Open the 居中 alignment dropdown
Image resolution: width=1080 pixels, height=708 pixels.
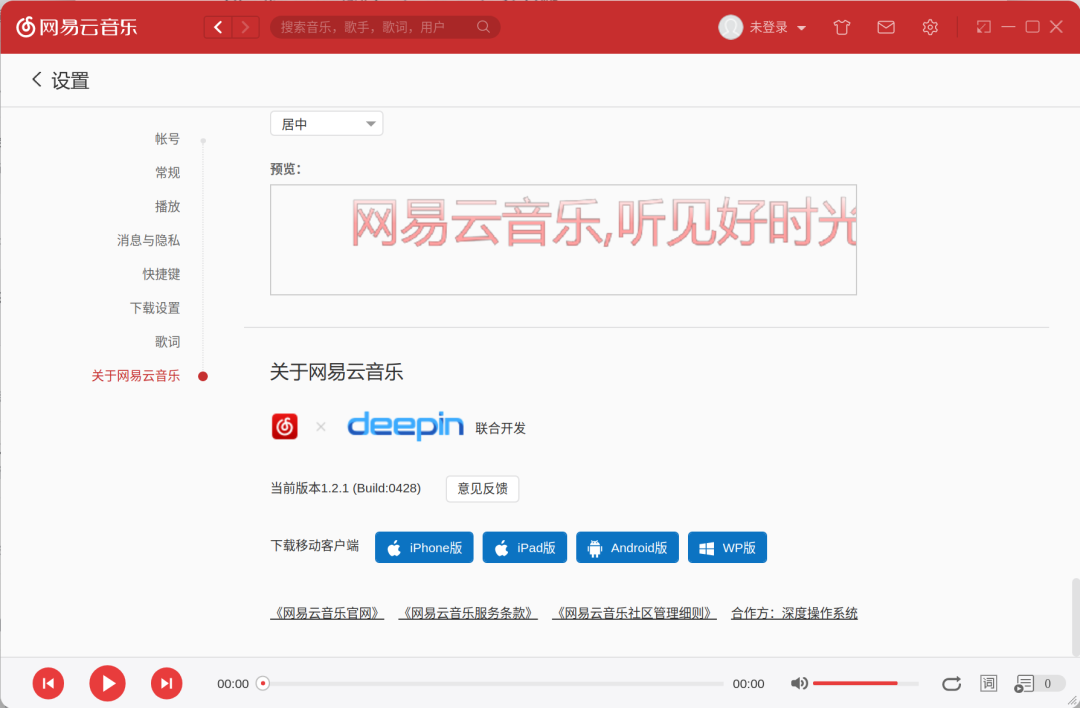[x=326, y=123]
